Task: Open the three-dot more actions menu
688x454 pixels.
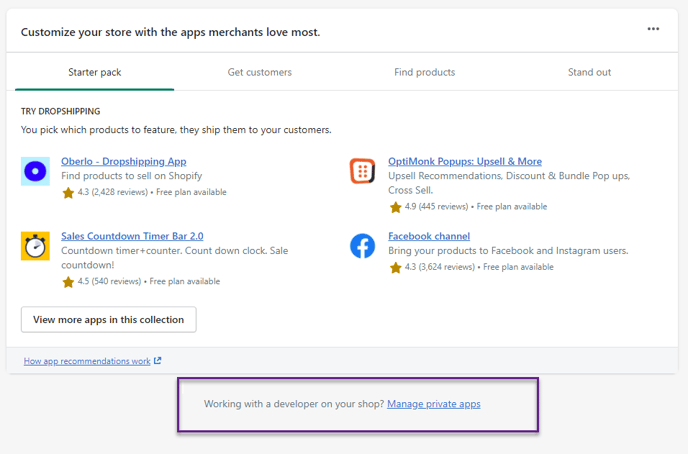Action: pyautogui.click(x=653, y=29)
